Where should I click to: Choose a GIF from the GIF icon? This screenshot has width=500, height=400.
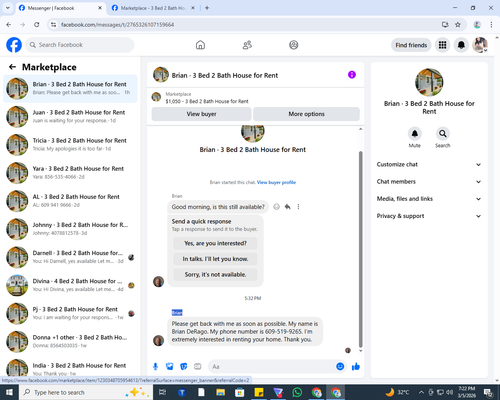[x=198, y=367]
